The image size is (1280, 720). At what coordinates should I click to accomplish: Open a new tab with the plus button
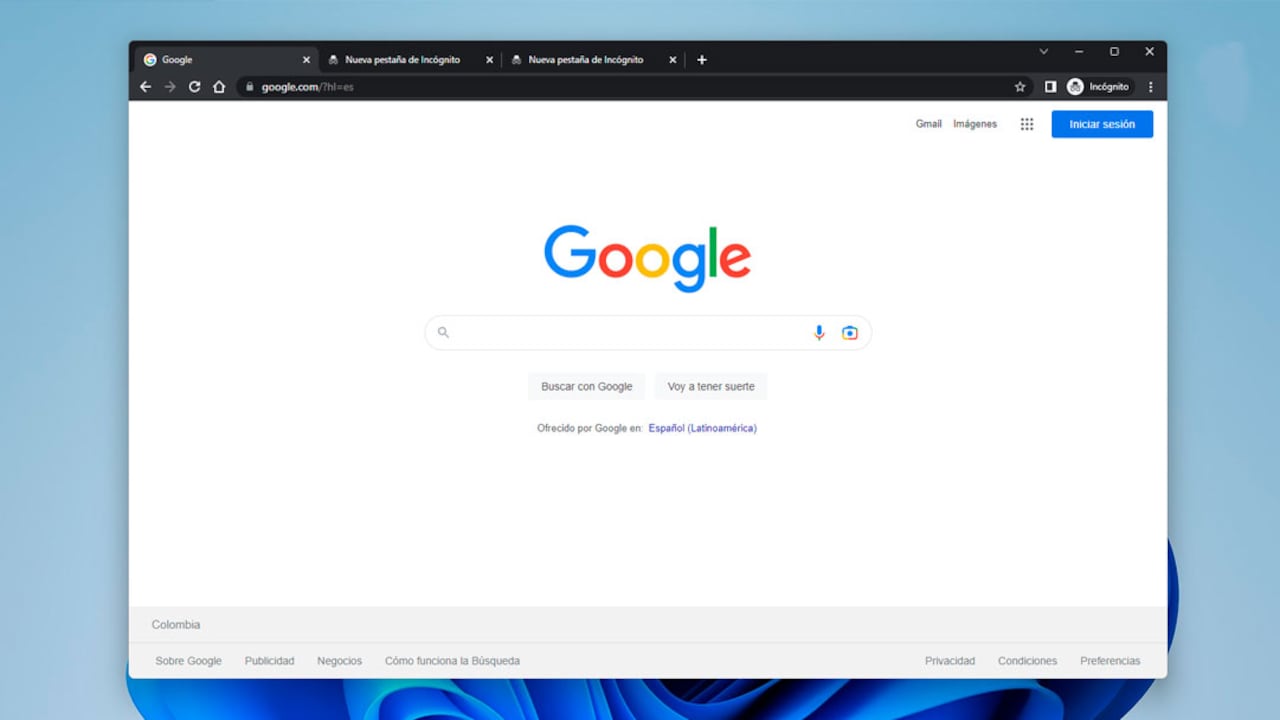coord(701,60)
